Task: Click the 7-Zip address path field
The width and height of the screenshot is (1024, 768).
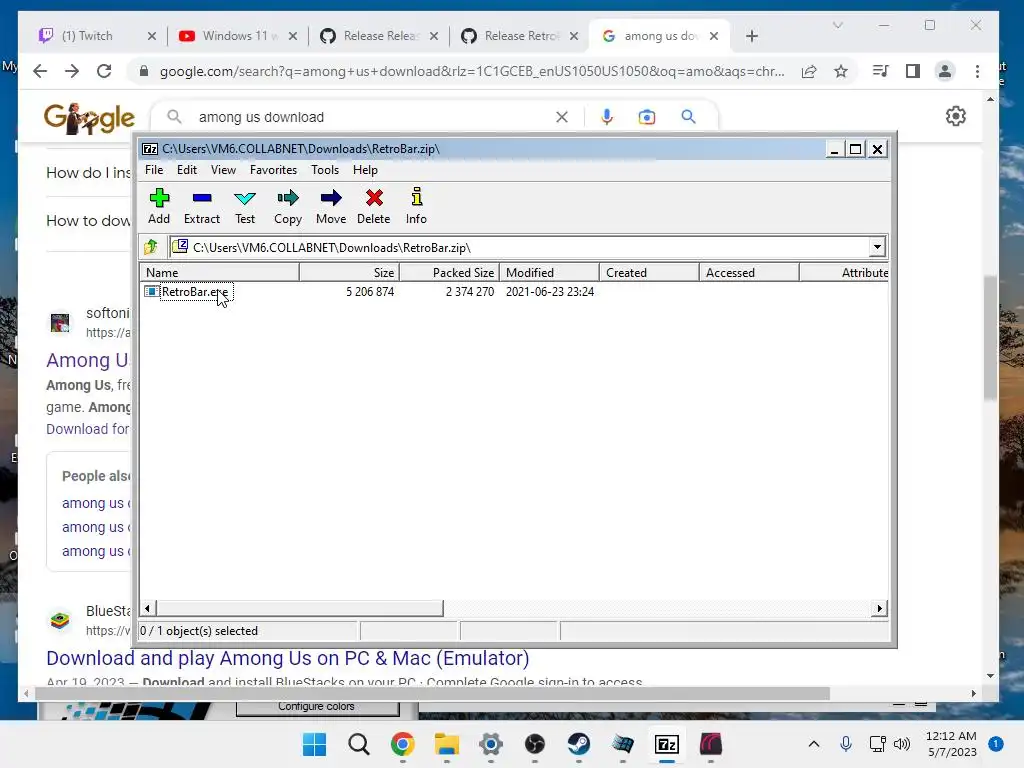Action: (x=519, y=248)
